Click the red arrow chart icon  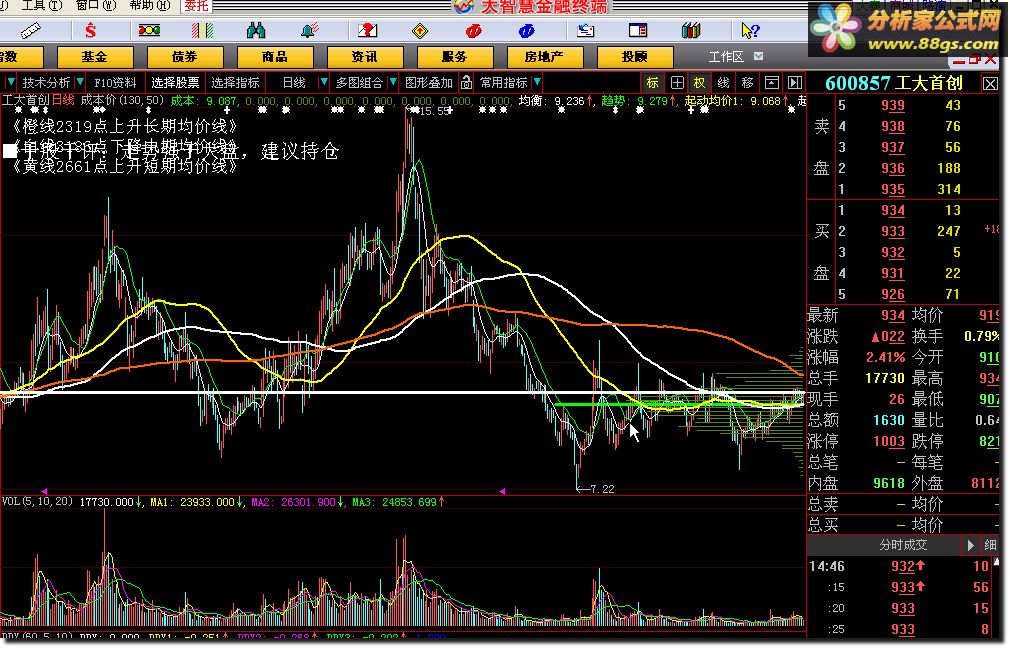tap(367, 30)
